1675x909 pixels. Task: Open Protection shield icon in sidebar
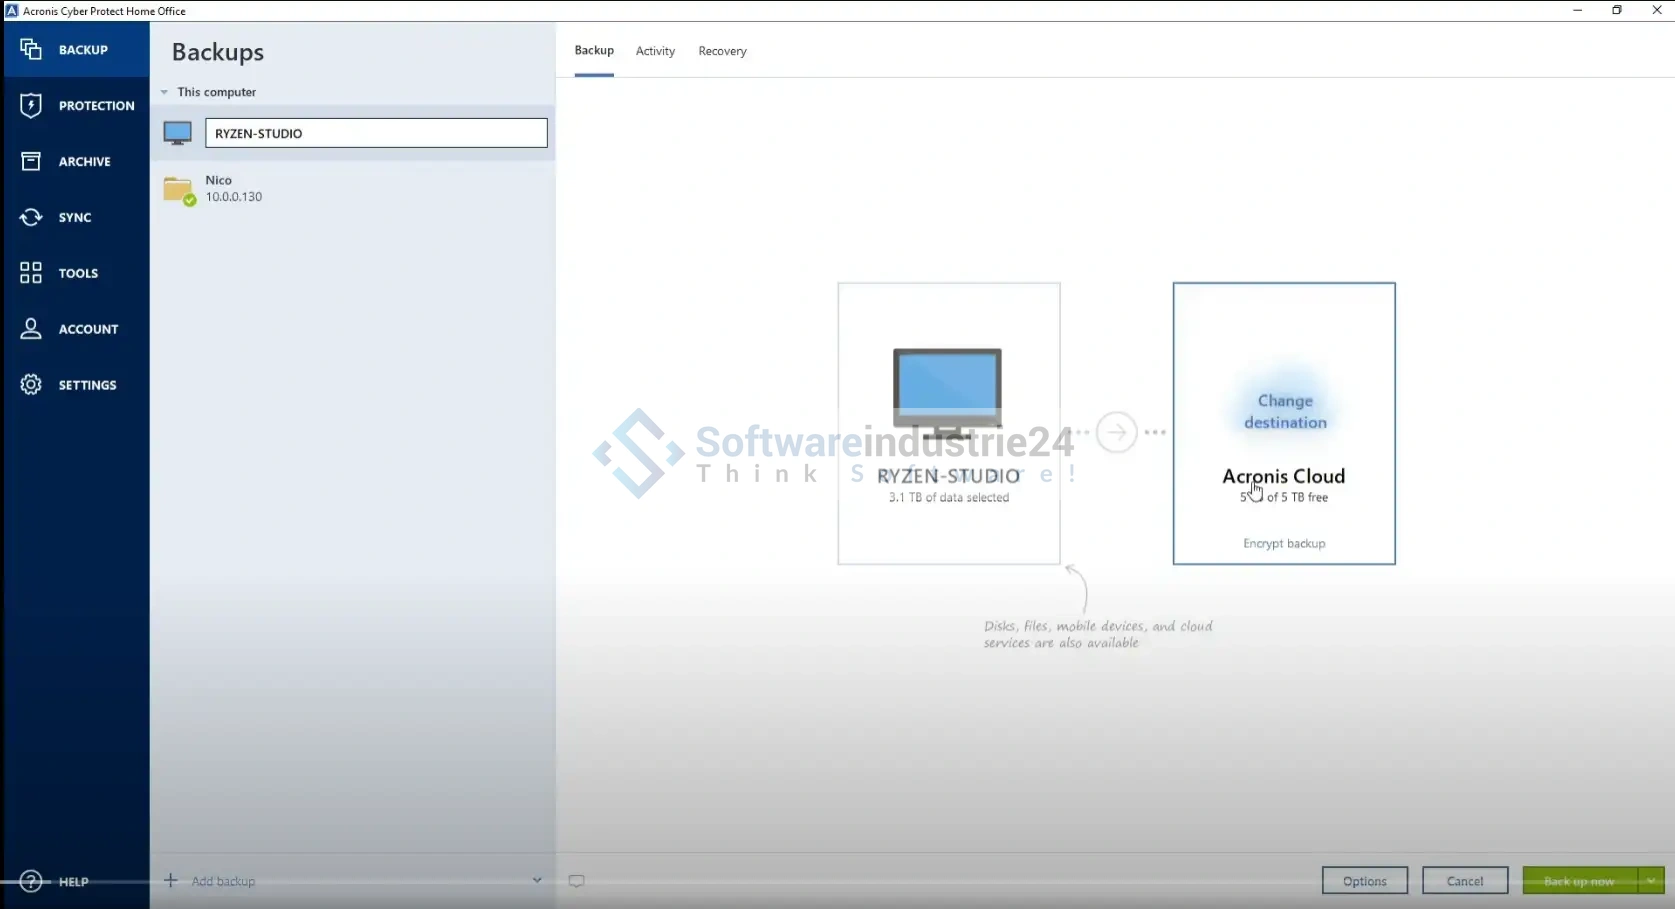pos(31,105)
